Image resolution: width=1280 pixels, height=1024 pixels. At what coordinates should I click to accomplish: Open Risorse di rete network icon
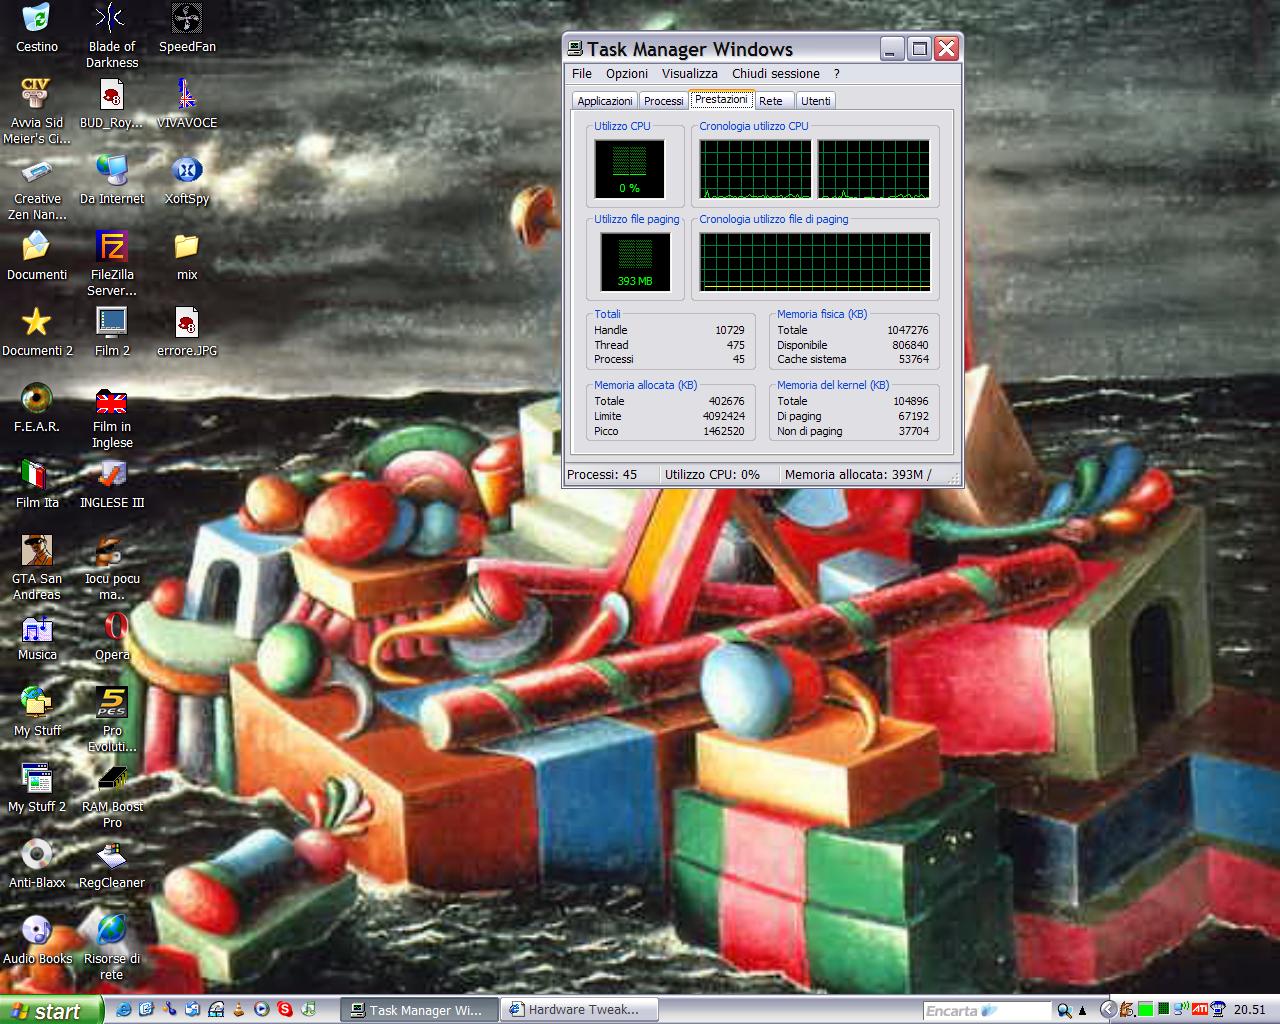point(111,949)
